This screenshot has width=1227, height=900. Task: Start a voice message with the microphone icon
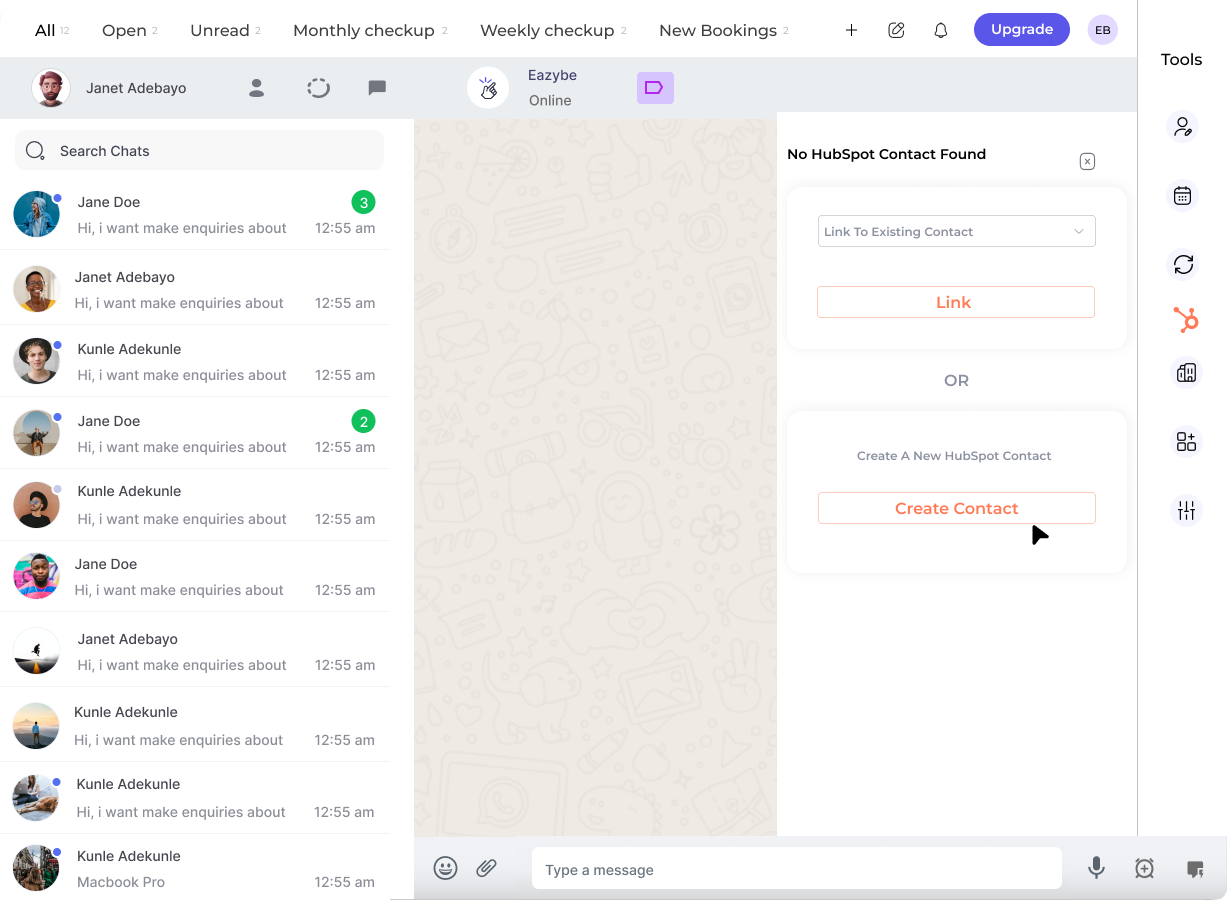tap(1096, 868)
